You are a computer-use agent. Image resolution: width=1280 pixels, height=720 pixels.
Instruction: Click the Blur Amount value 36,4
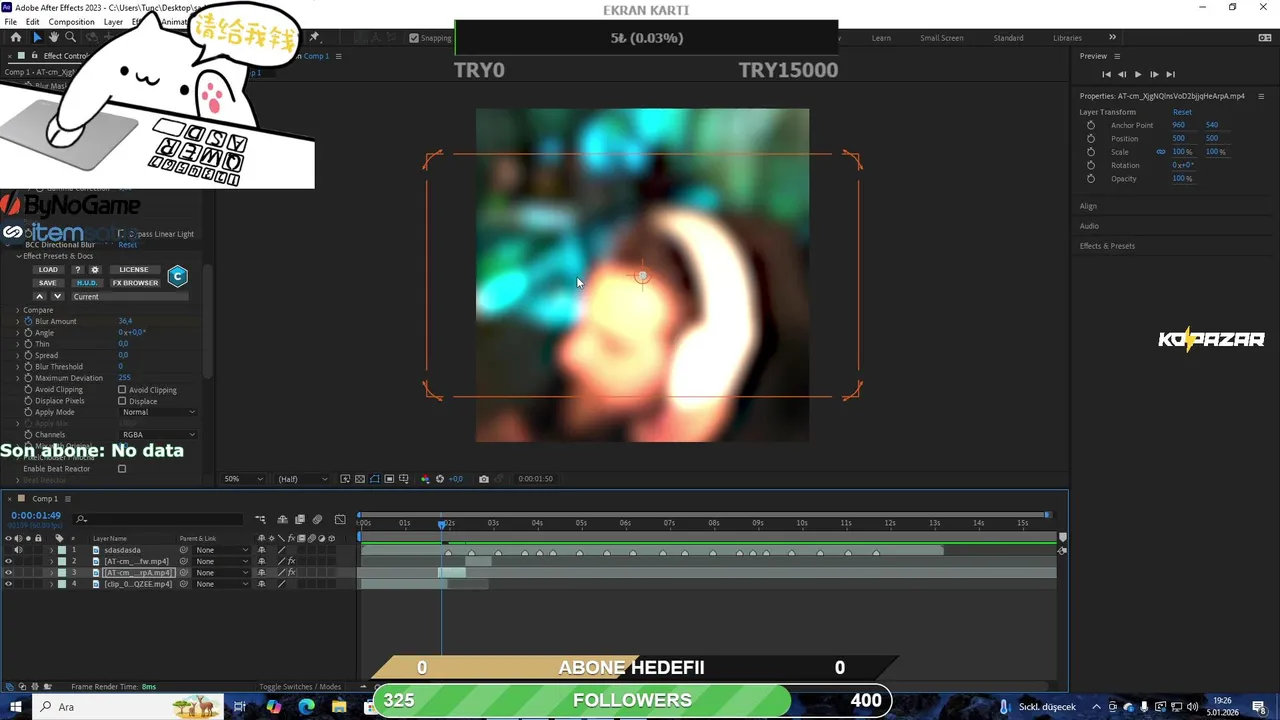125,321
